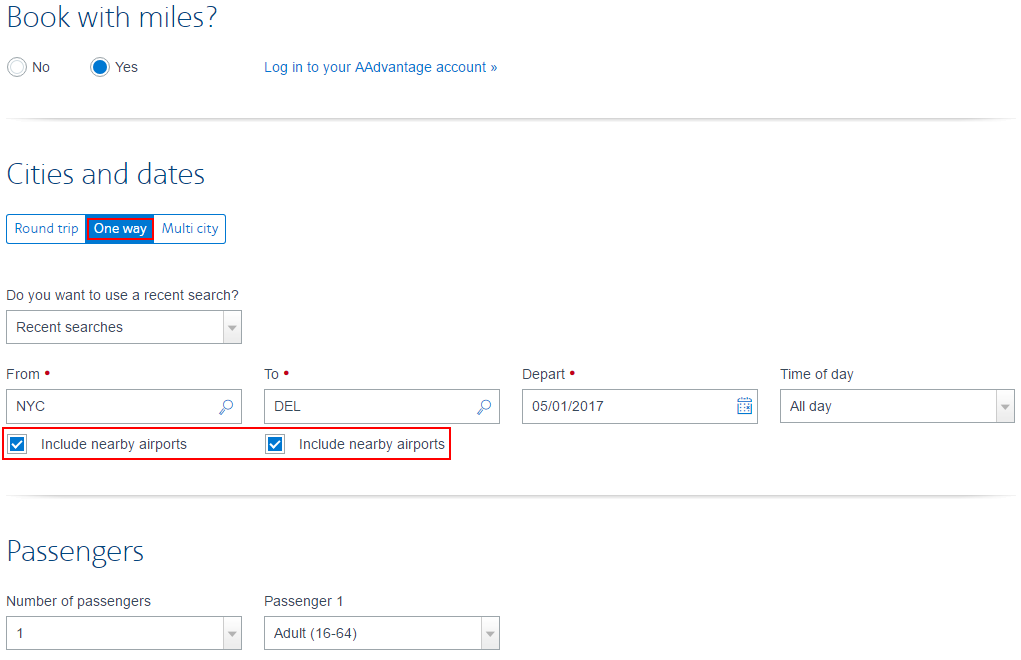Open the Number of passengers dropdown
The image size is (1021, 660).
tap(124, 633)
